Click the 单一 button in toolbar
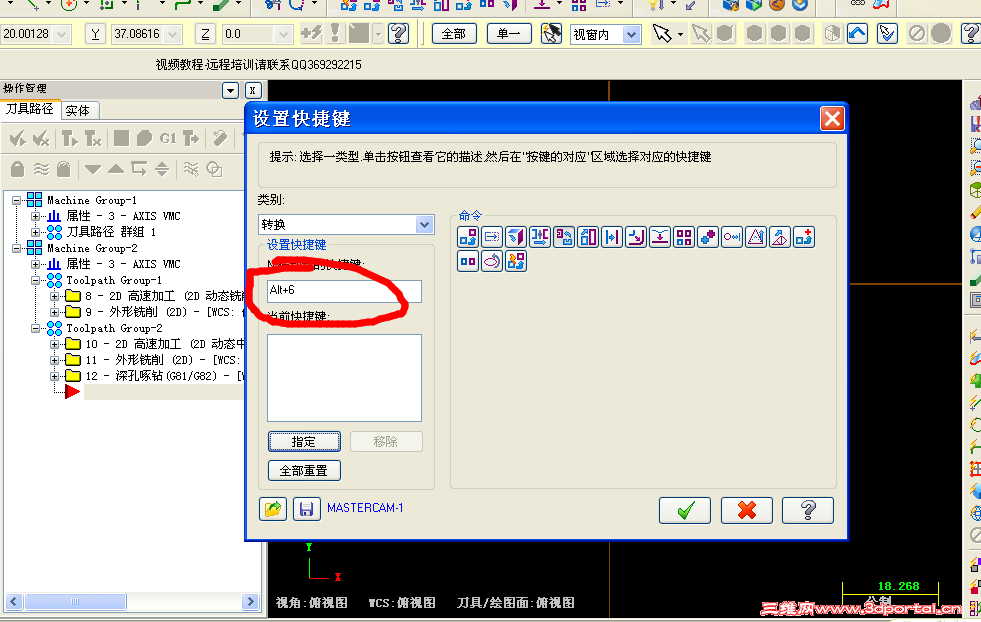The height and width of the screenshot is (622, 981). click(509, 34)
